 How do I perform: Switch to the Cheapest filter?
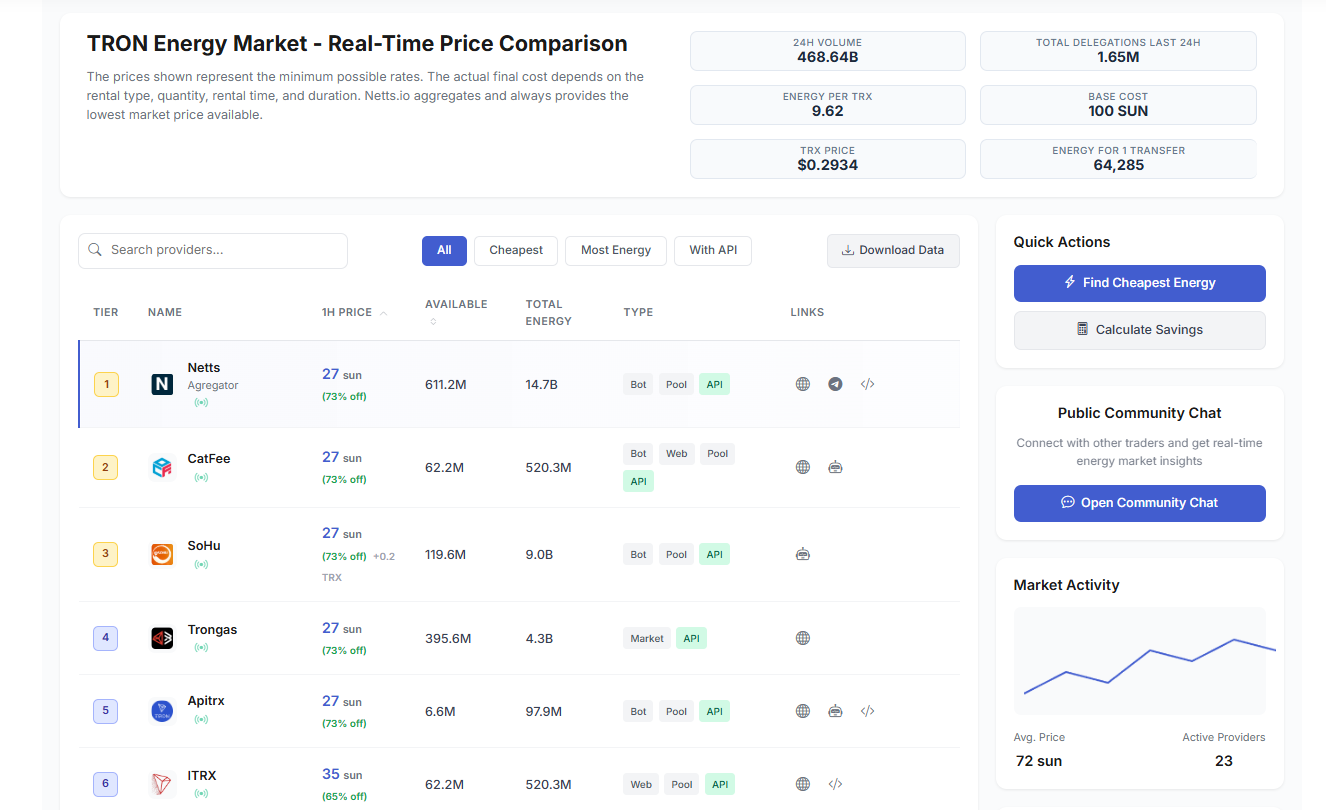pyautogui.click(x=516, y=250)
